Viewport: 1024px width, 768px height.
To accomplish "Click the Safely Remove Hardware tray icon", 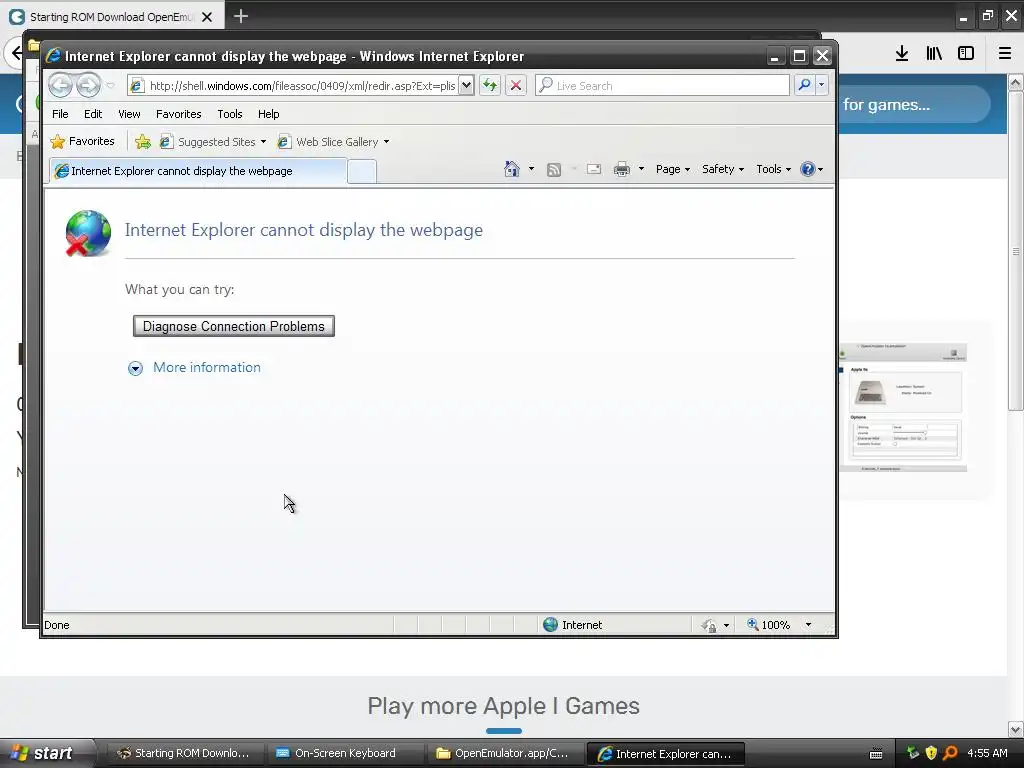I will point(912,753).
